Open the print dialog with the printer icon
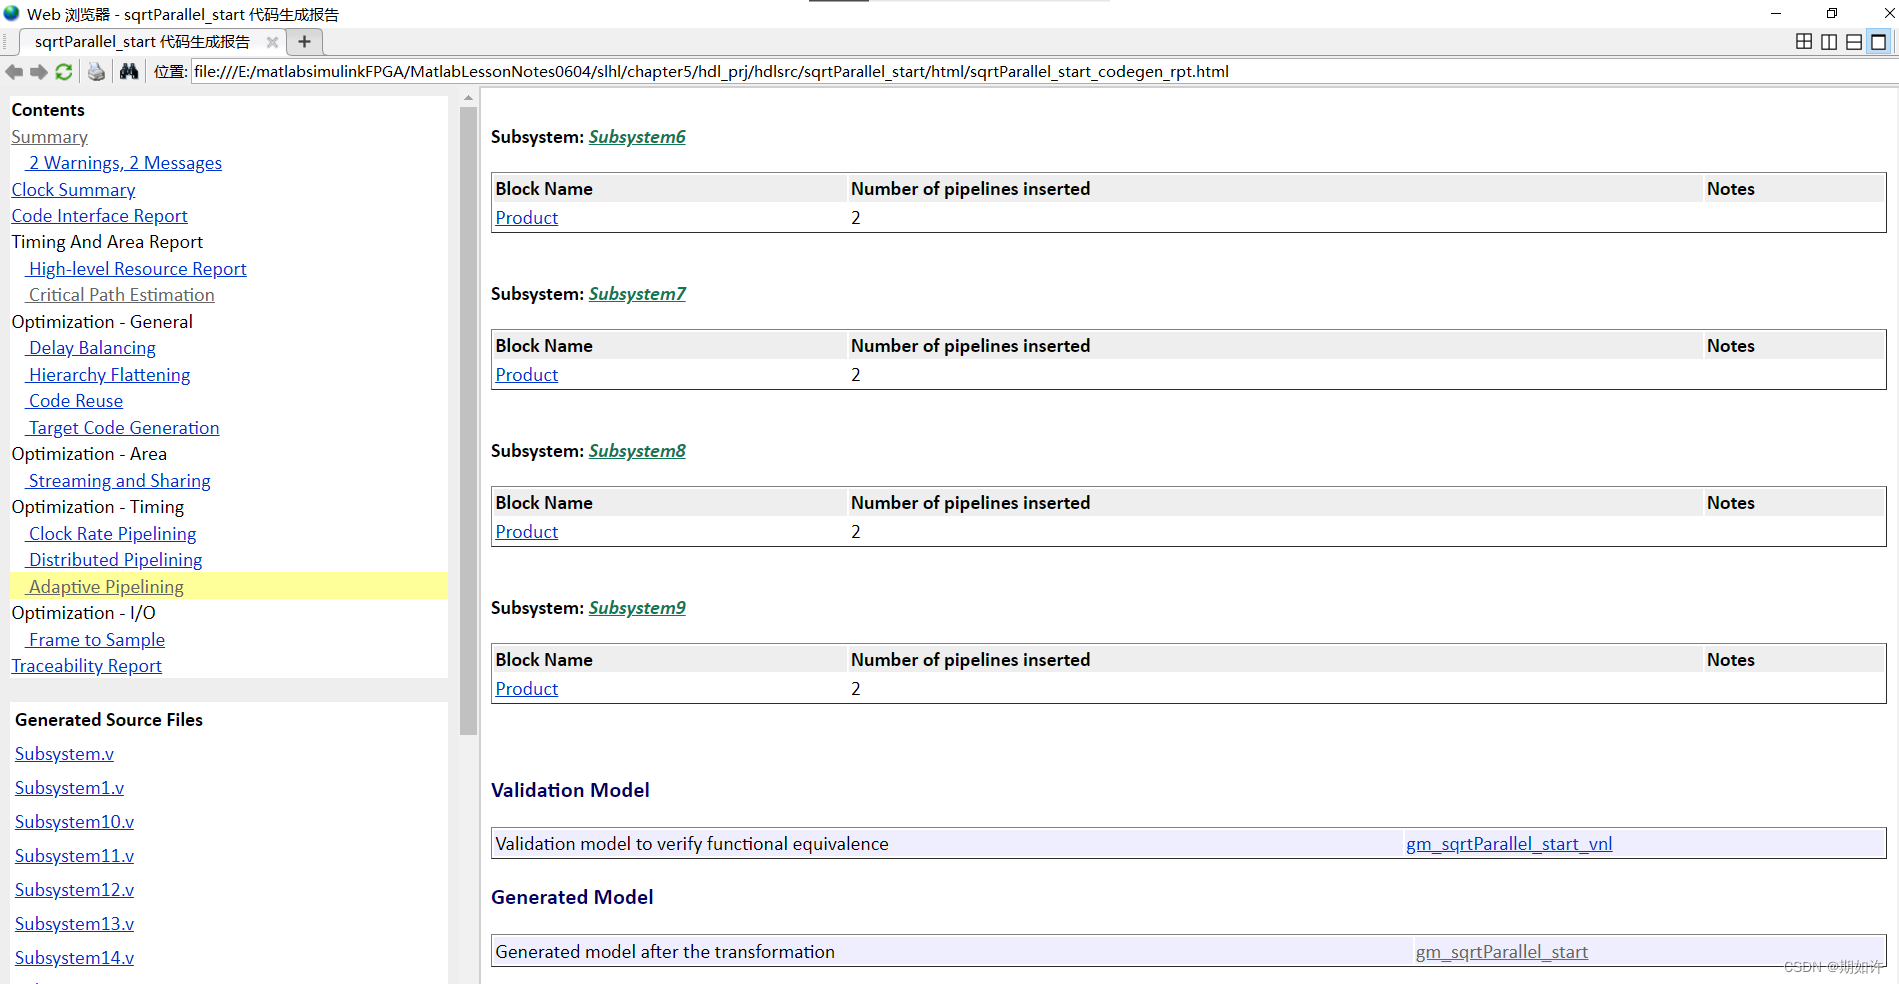 coord(96,71)
